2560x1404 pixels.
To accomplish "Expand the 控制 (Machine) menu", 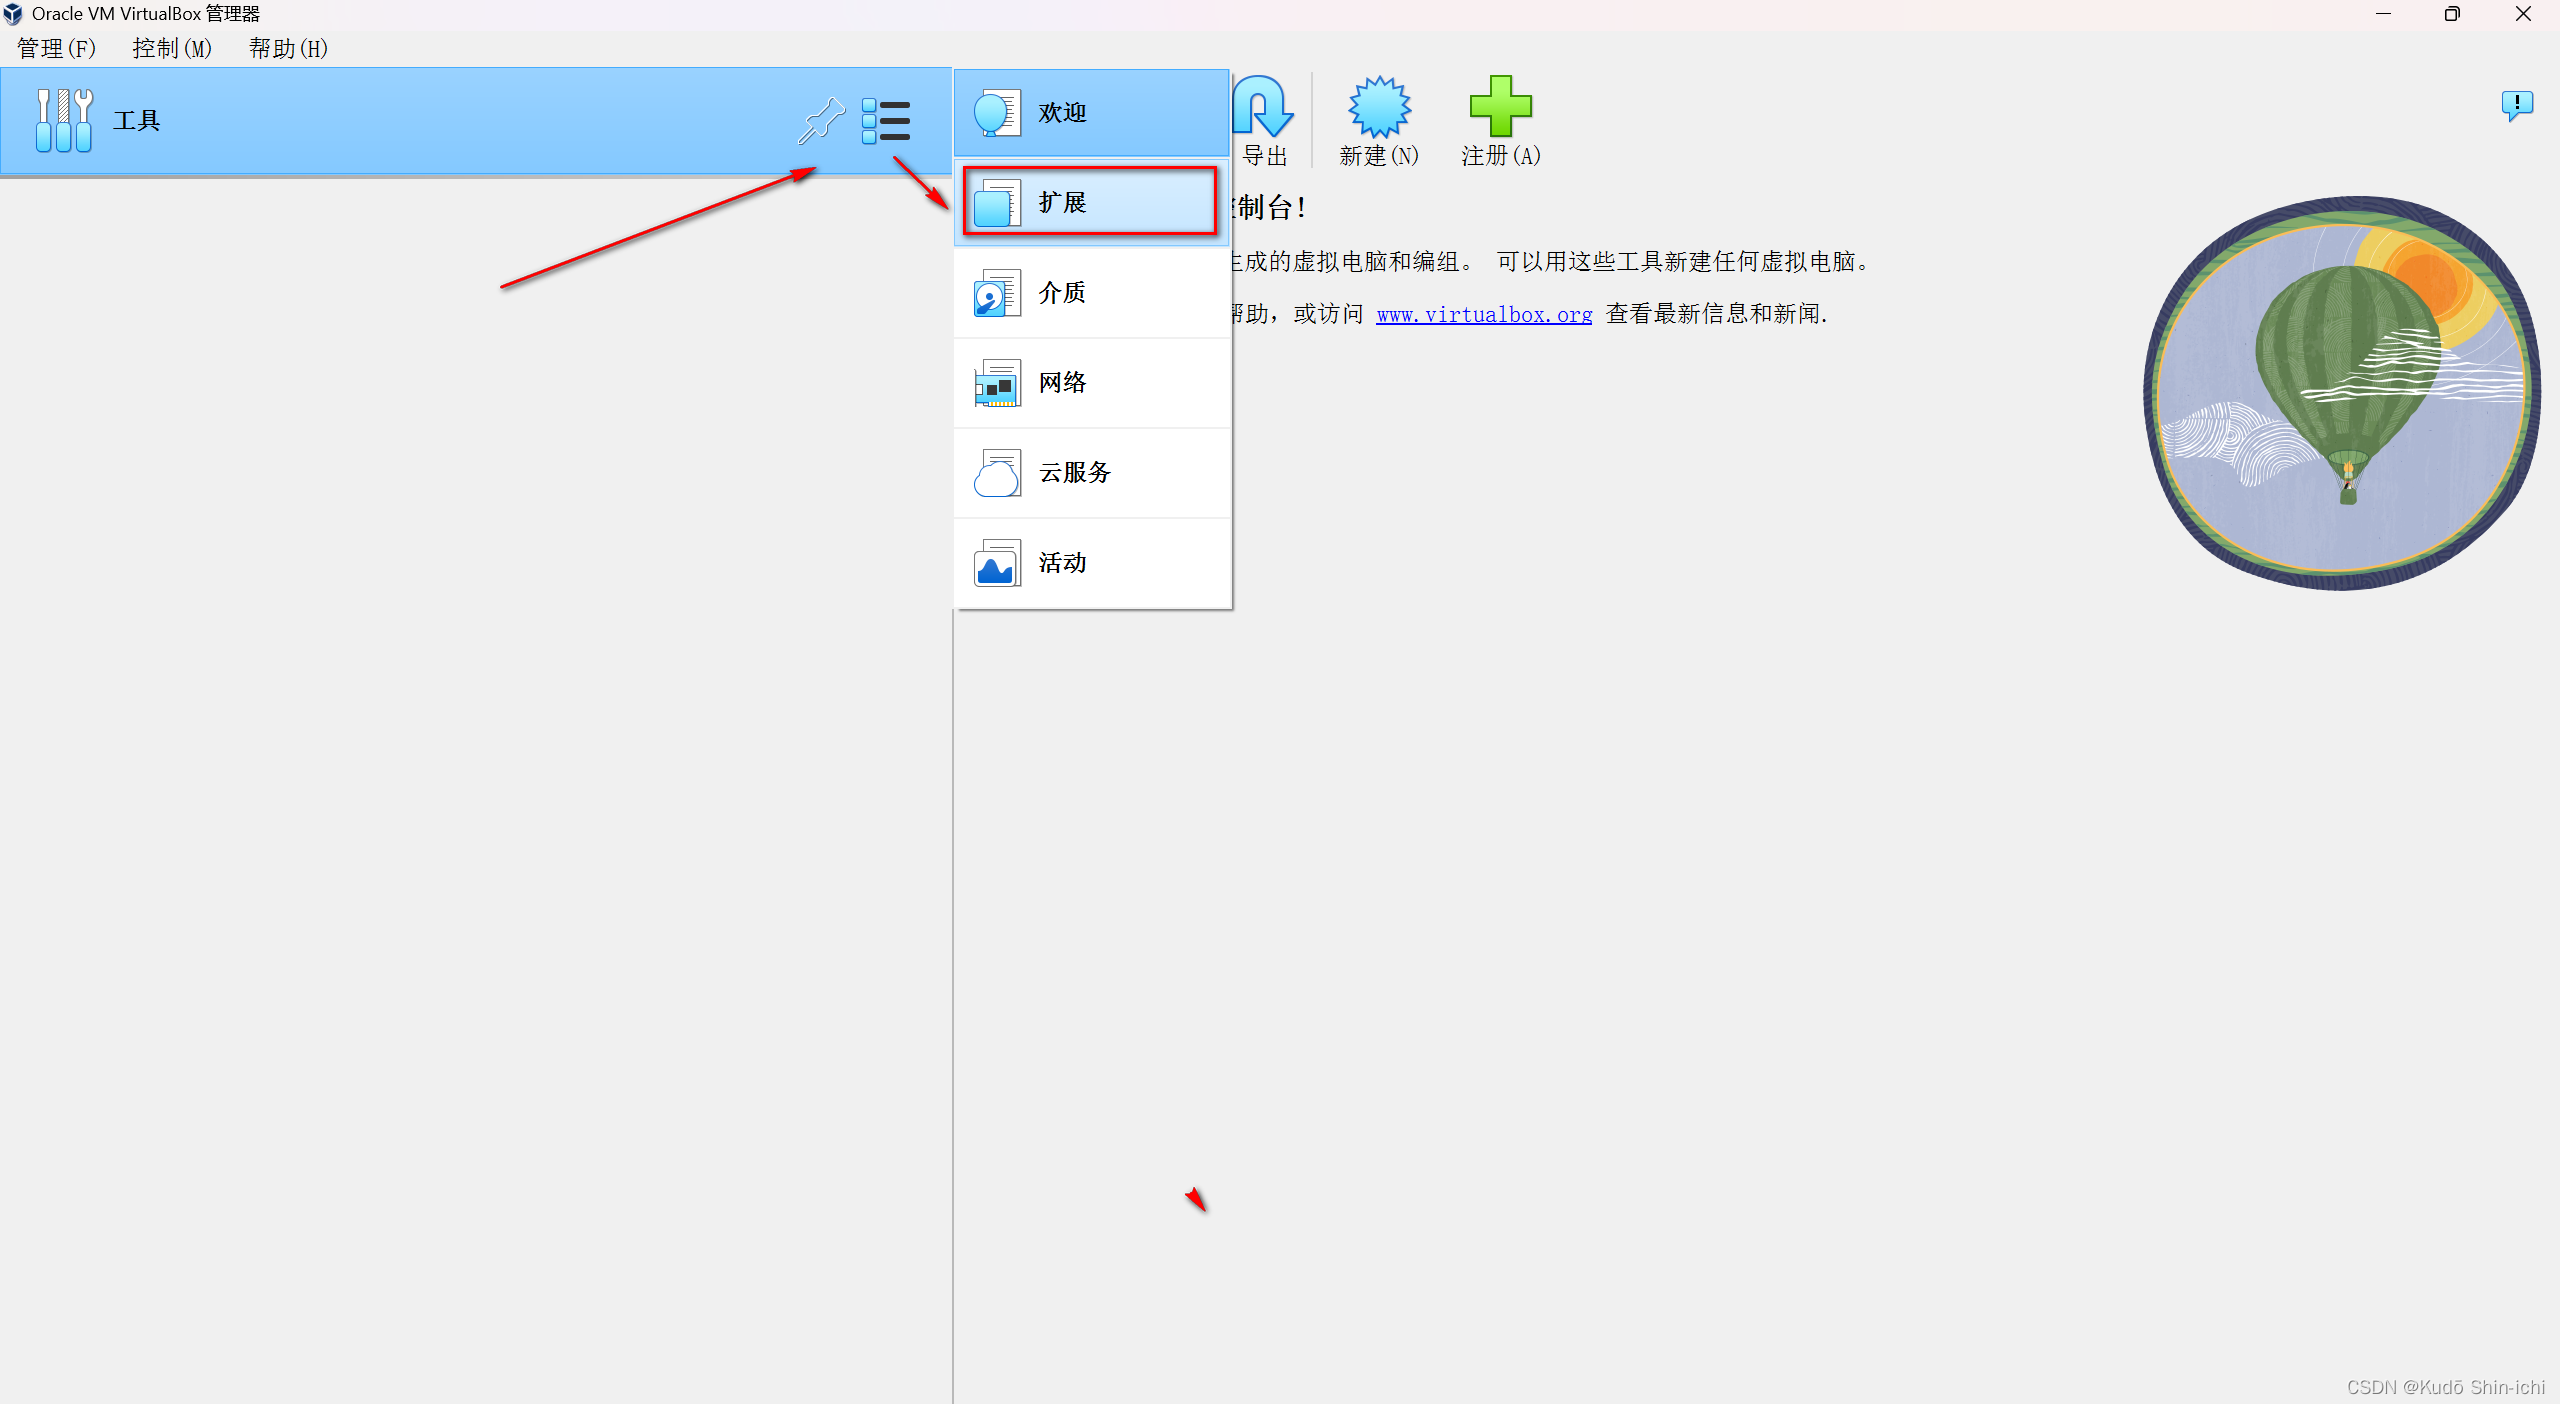I will 171,47.
